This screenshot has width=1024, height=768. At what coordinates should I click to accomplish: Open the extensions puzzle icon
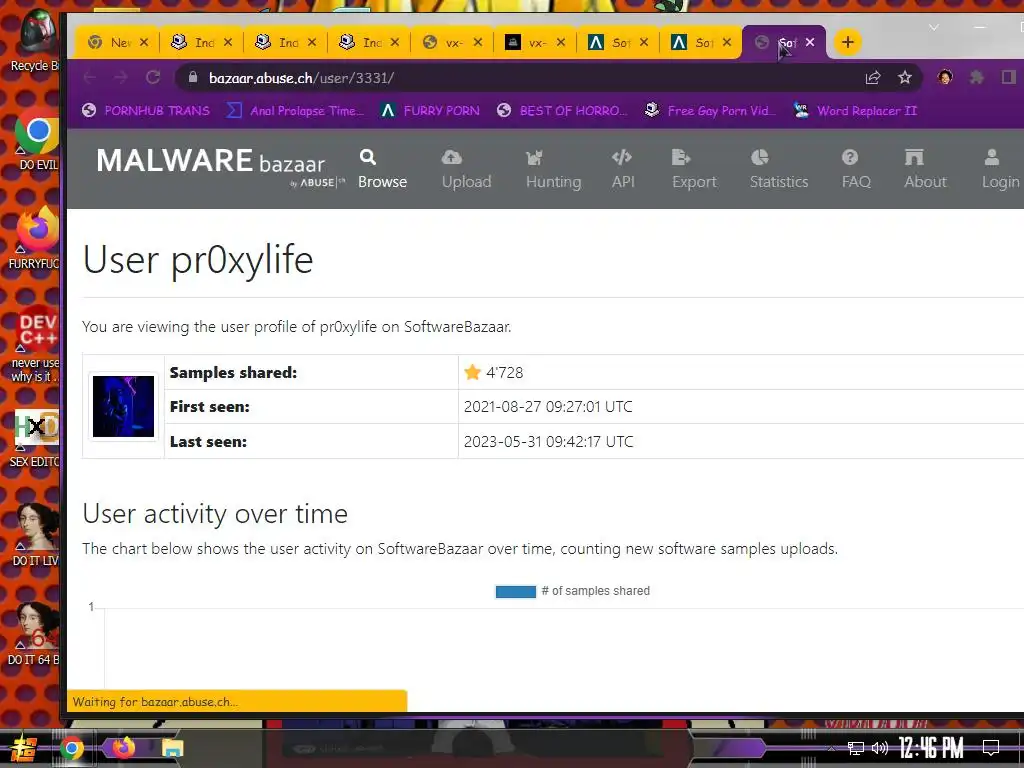pos(976,78)
